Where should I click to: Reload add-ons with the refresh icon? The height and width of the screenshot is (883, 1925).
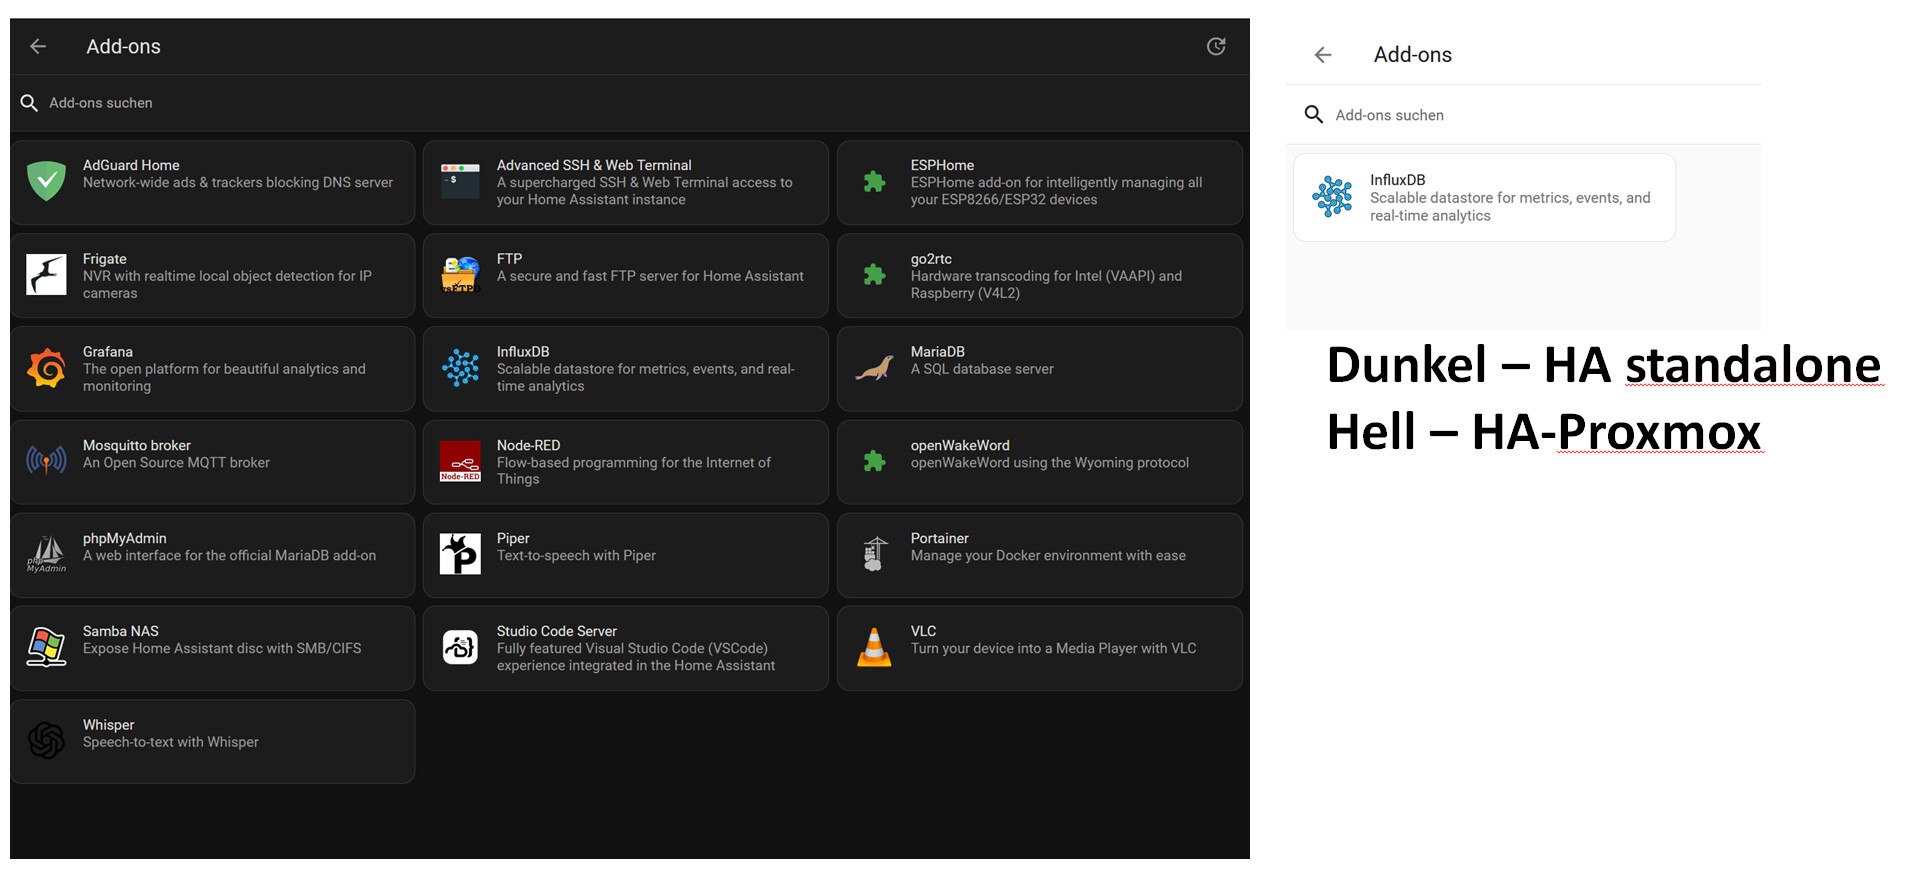pos(1216,46)
